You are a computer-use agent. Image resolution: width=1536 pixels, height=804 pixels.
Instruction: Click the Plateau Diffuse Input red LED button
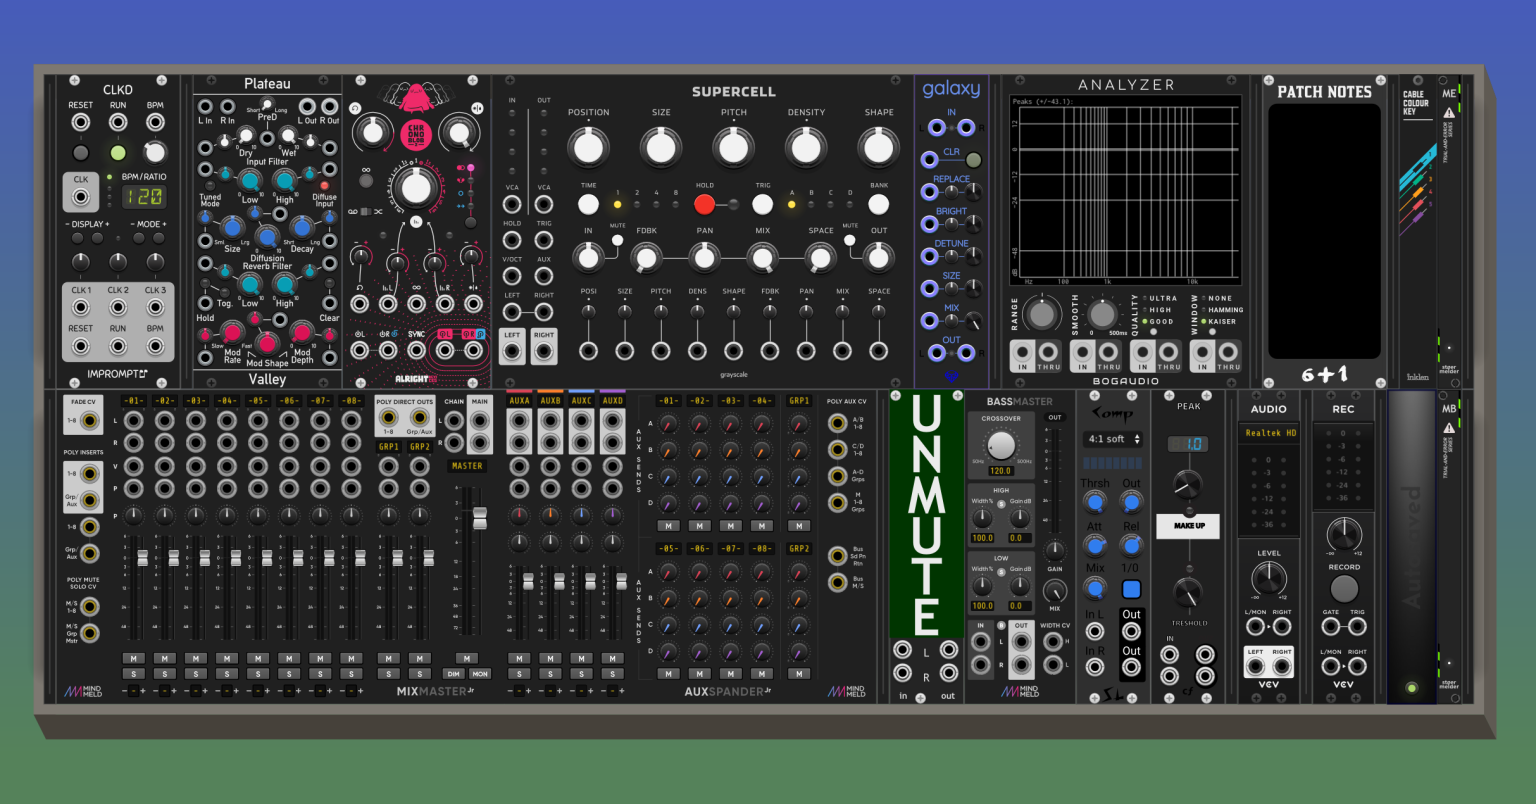point(324,186)
